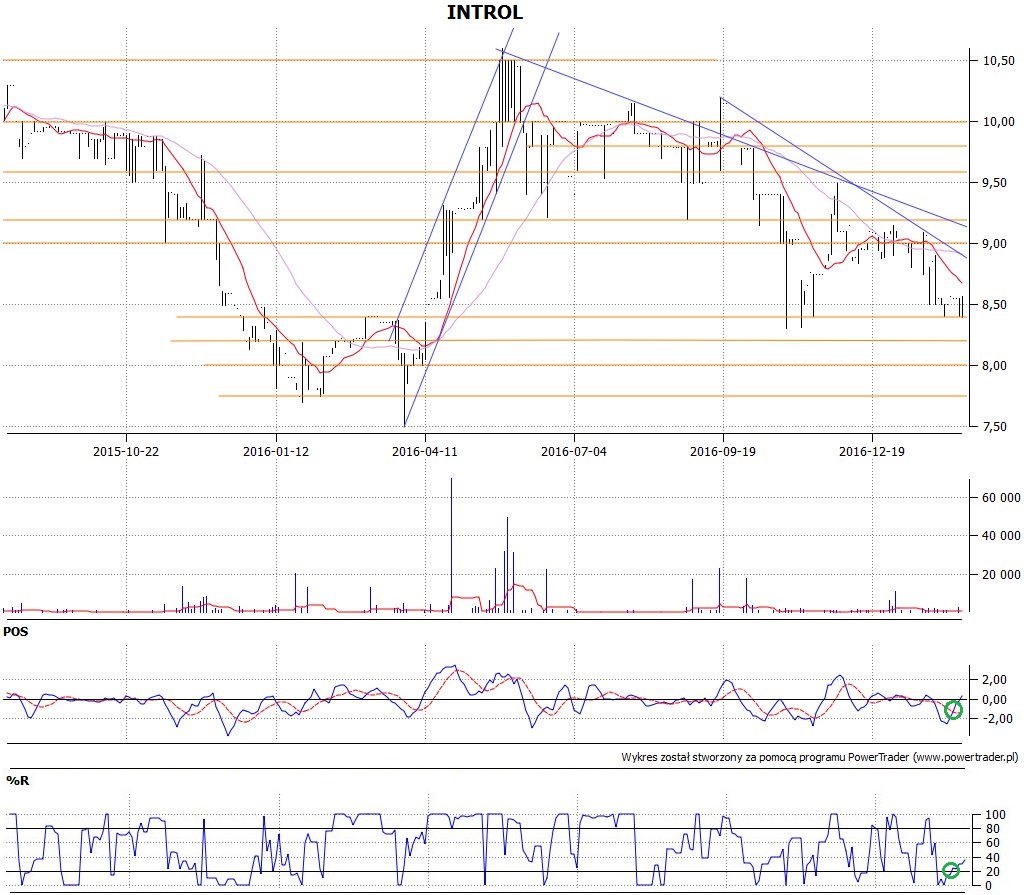The image size is (1024, 895).
Task: Click the tallest volume bar near 2016-04-11
Action: click(451, 545)
